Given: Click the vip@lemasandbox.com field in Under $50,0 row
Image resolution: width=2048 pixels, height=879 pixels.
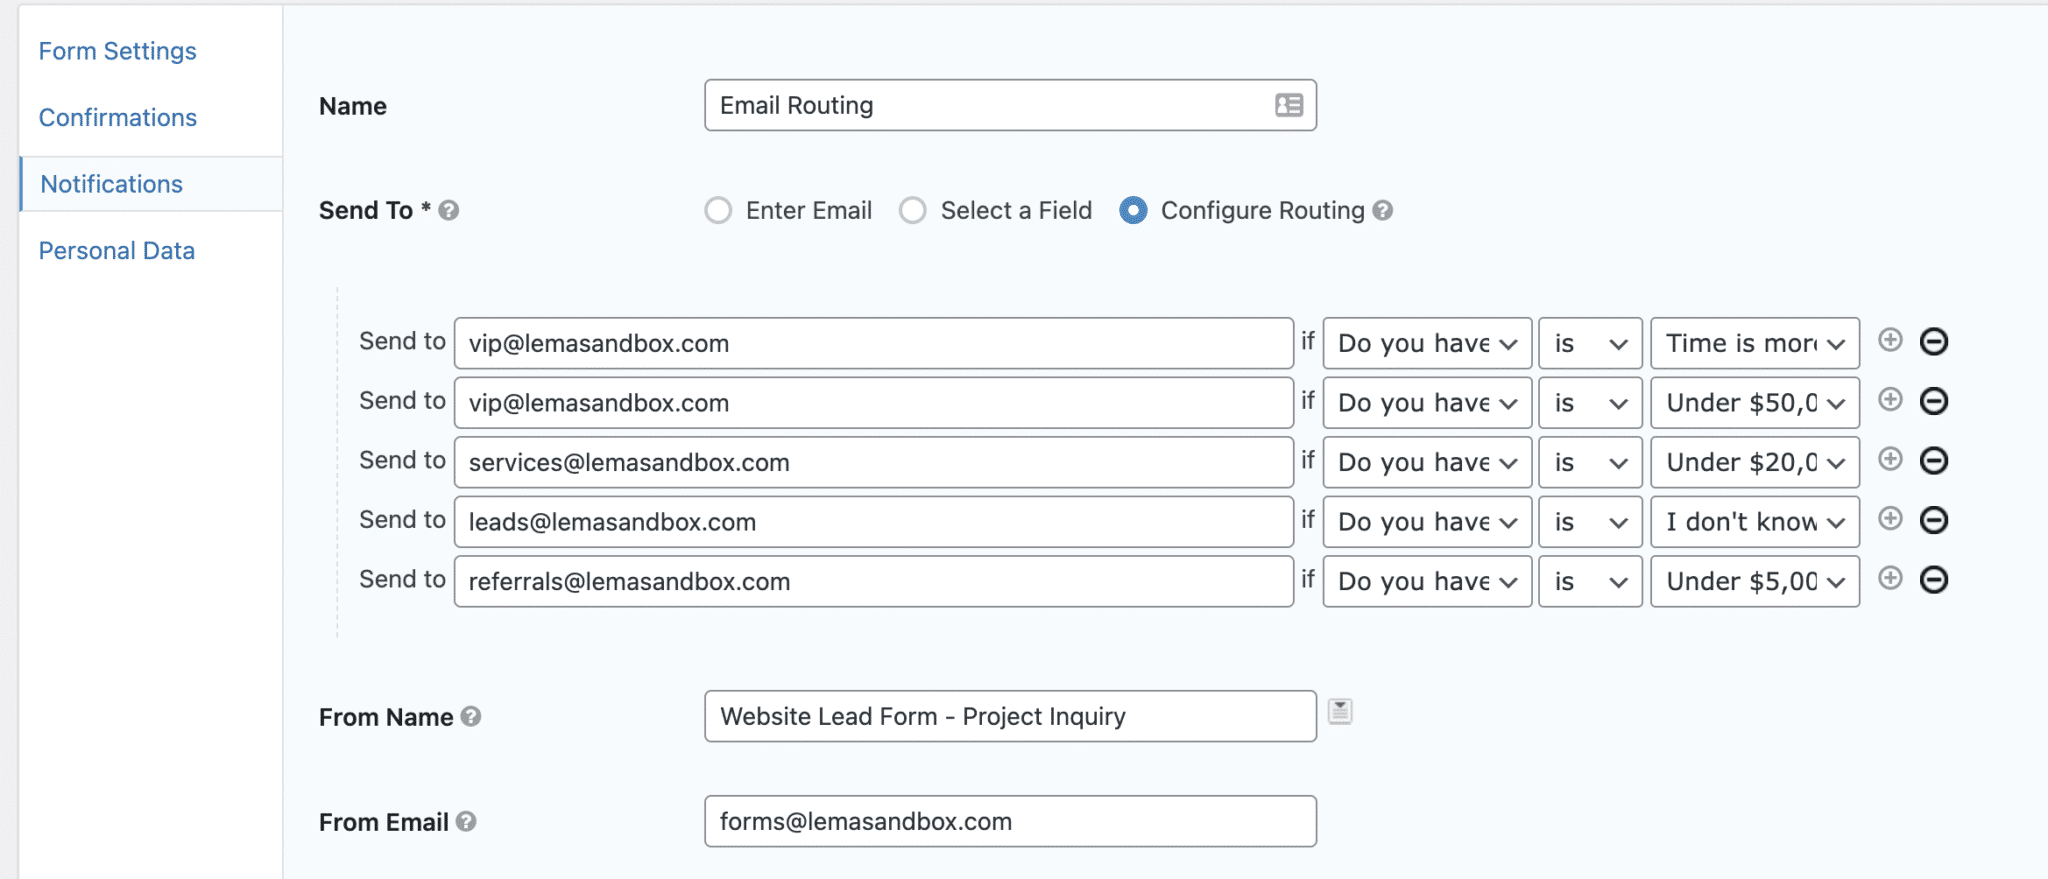Looking at the screenshot, I should tap(874, 403).
